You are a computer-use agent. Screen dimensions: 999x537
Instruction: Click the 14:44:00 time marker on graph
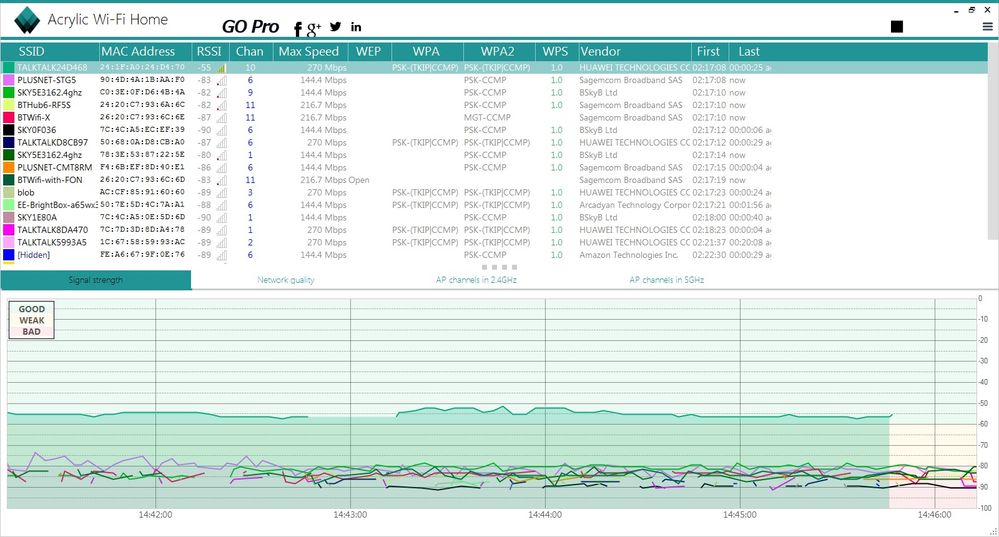(545, 515)
